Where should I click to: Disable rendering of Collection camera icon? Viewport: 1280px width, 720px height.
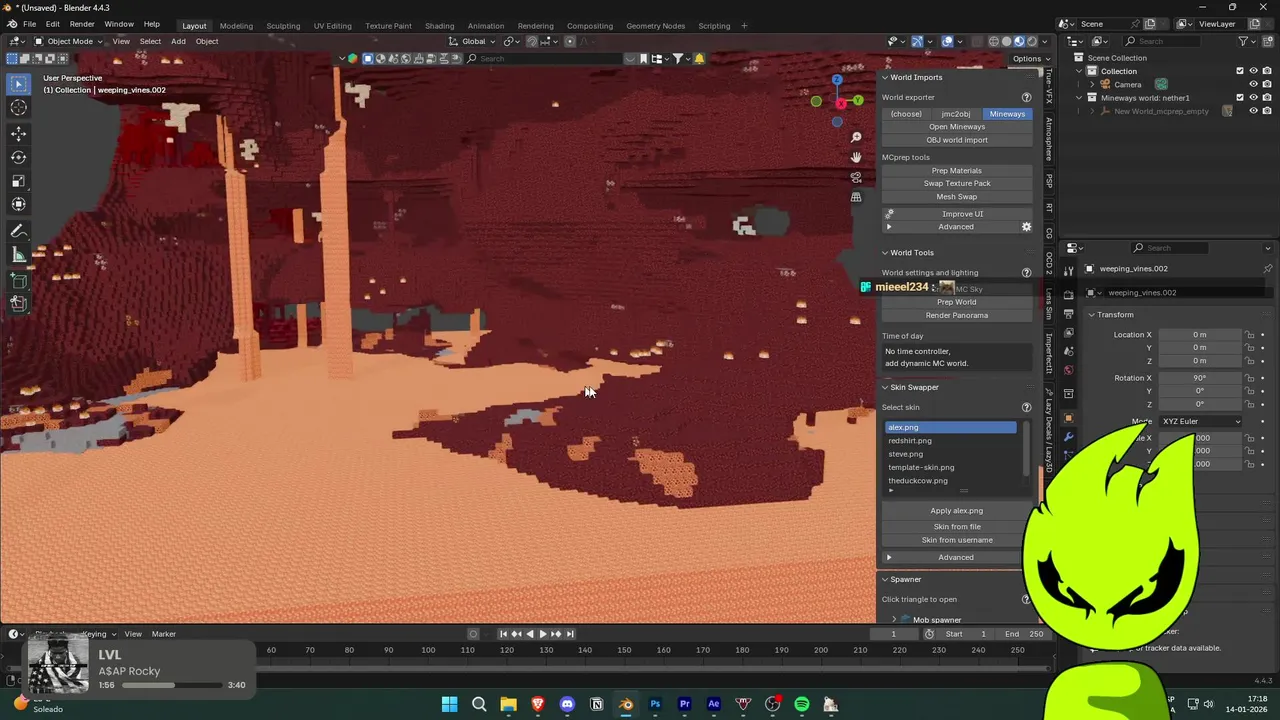click(x=1266, y=71)
